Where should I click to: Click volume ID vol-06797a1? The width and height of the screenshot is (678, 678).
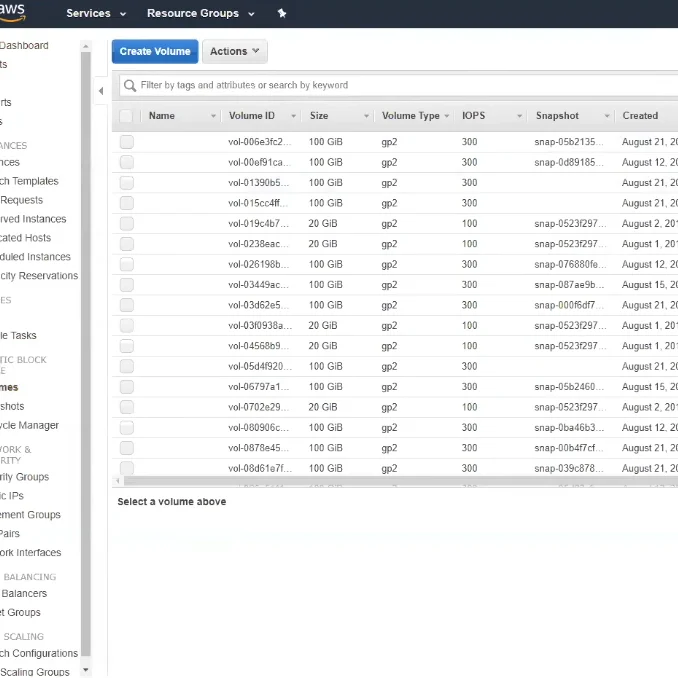[259, 387]
